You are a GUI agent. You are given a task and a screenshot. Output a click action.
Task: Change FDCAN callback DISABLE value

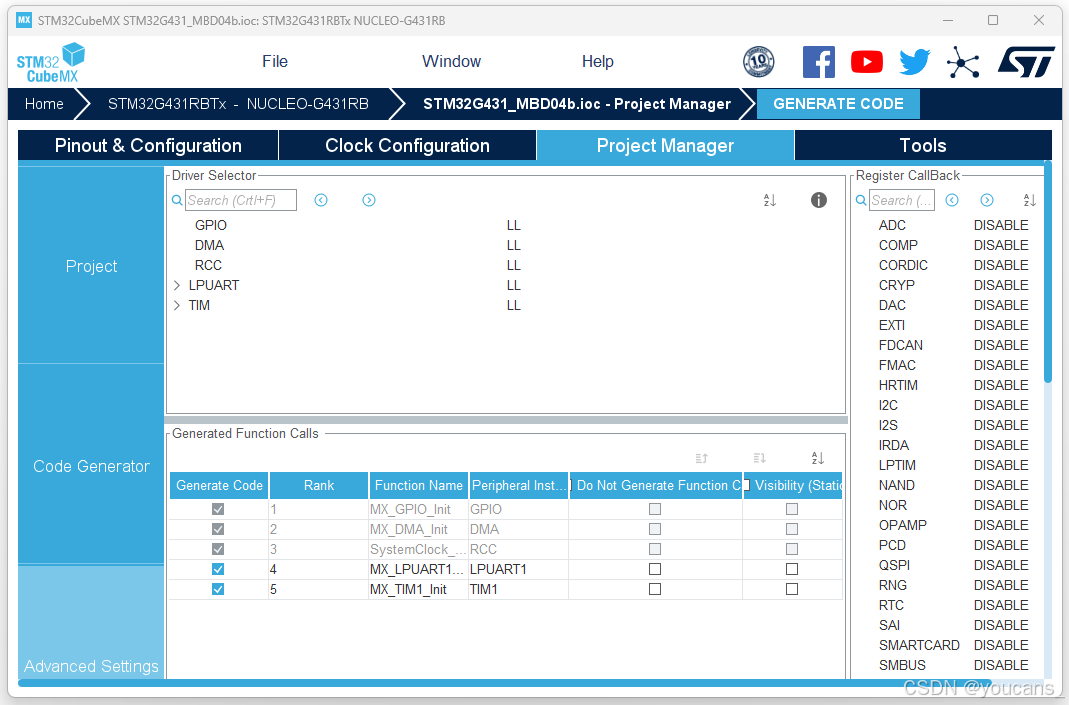pyautogui.click(x=1001, y=345)
